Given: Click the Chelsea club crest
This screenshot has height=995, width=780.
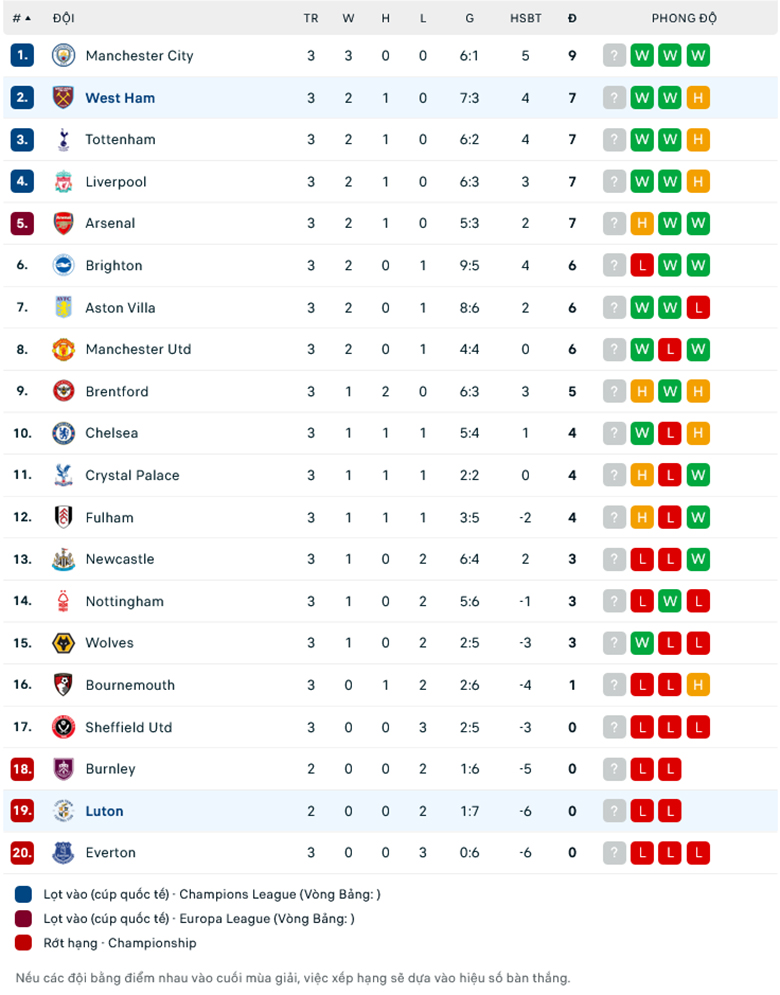Looking at the screenshot, I should tap(63, 433).
